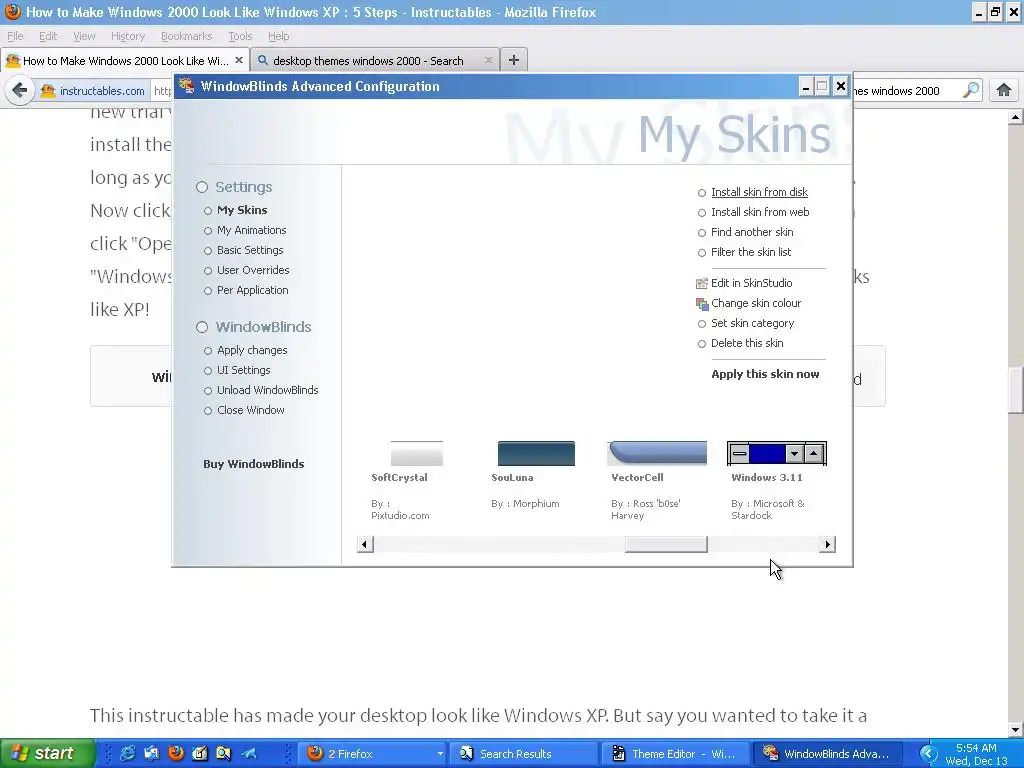1024x768 pixels.
Task: Click the Buy WindowBlinds link
Action: 253,464
